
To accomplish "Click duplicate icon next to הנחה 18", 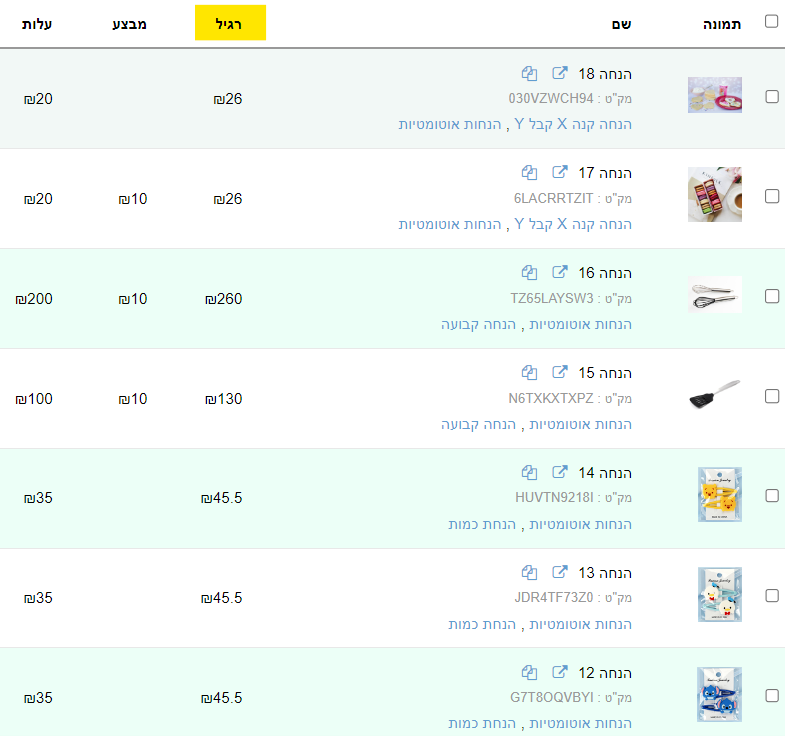I will click(x=530, y=73).
